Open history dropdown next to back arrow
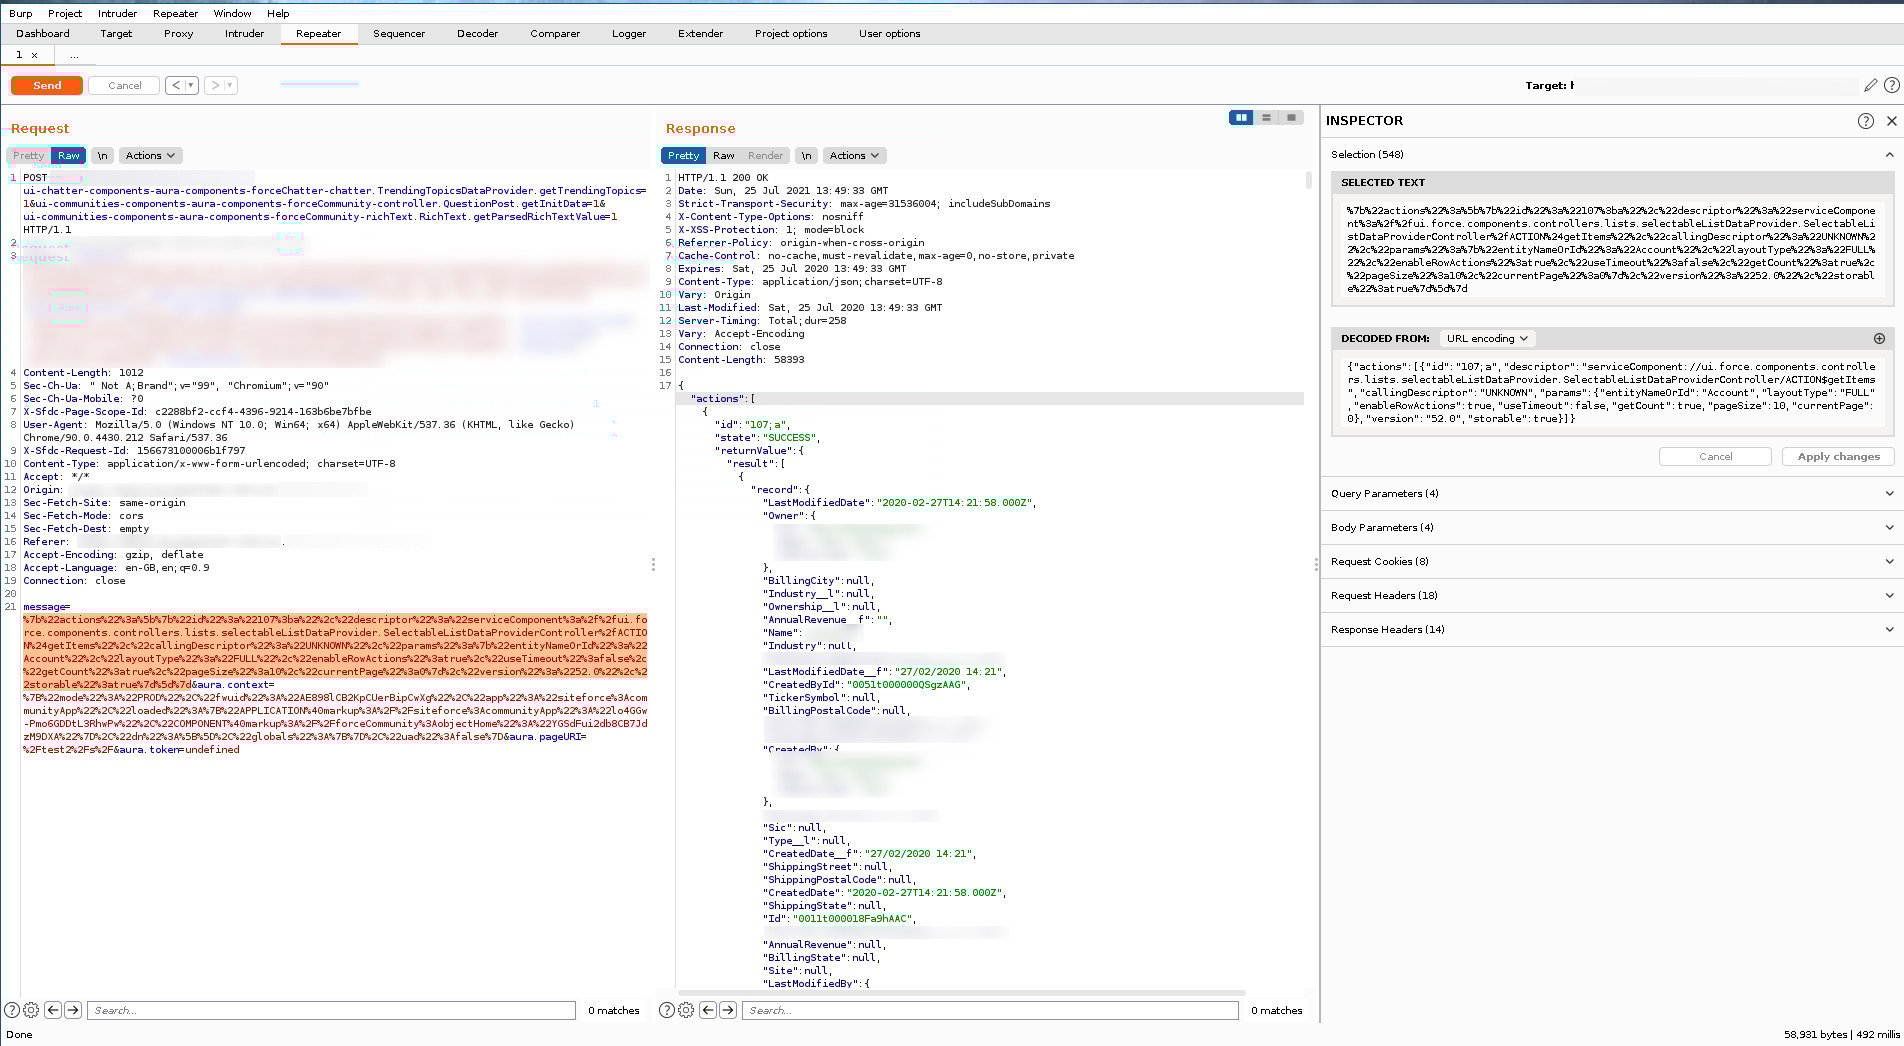The image size is (1904, 1046). click(191, 86)
